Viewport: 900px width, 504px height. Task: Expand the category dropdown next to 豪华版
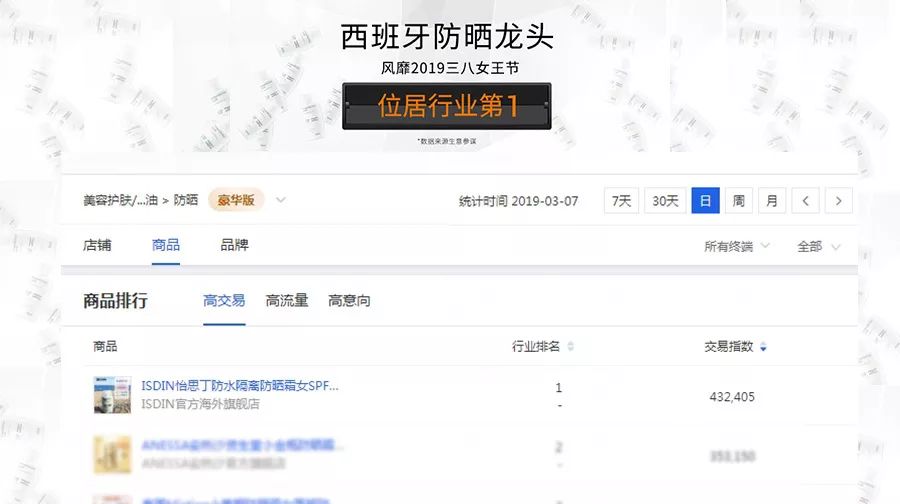(281, 200)
